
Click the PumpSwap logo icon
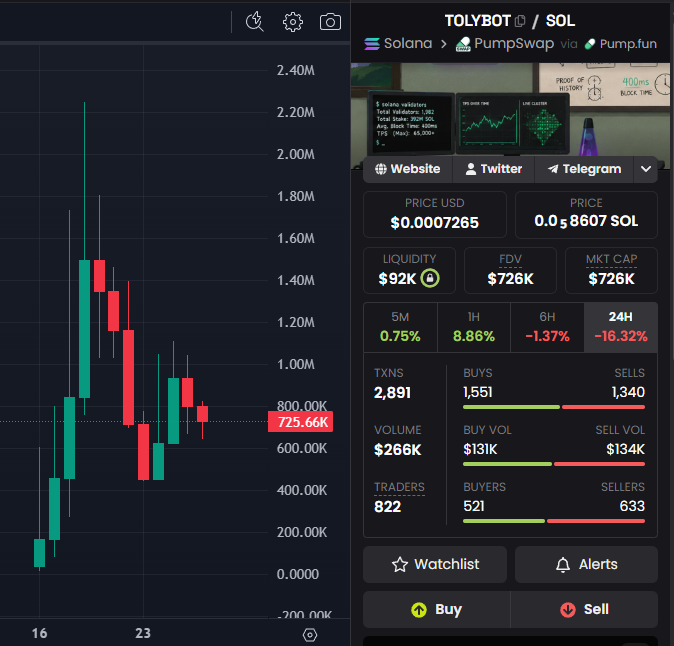(x=463, y=44)
